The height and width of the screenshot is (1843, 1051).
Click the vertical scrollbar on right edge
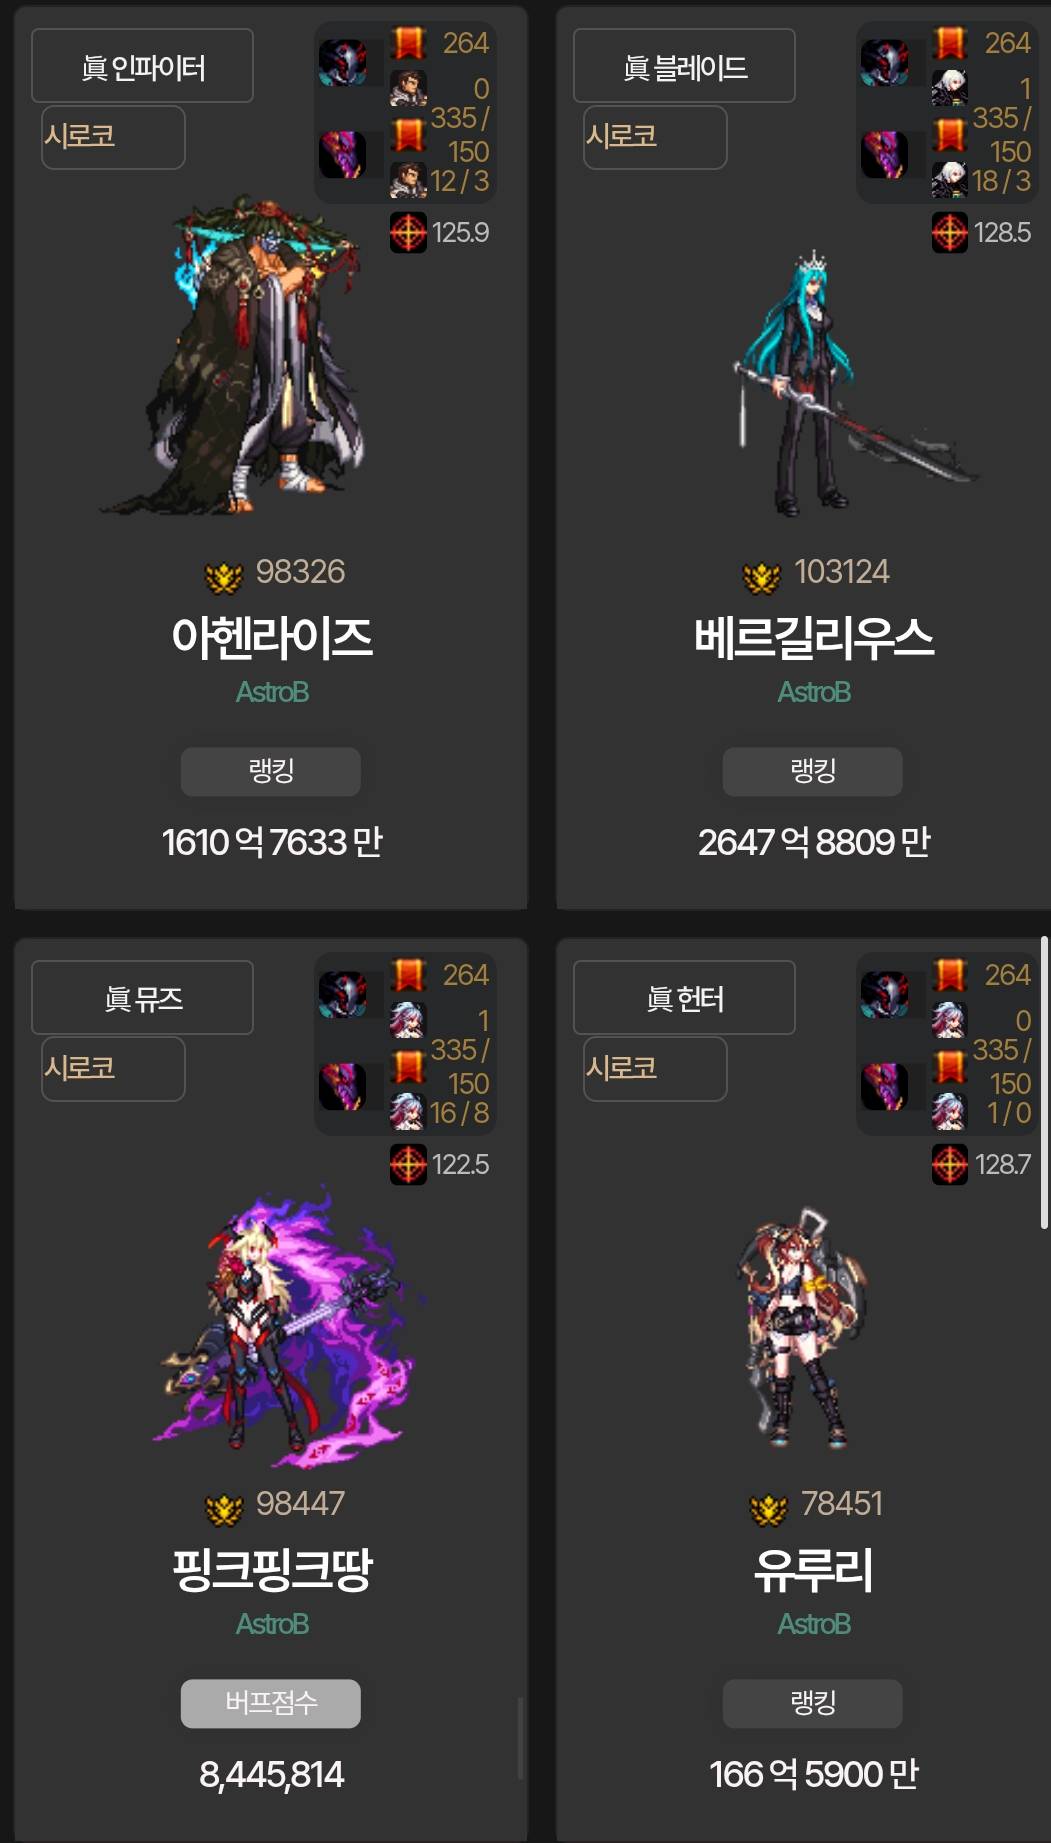[x=1044, y=1082]
